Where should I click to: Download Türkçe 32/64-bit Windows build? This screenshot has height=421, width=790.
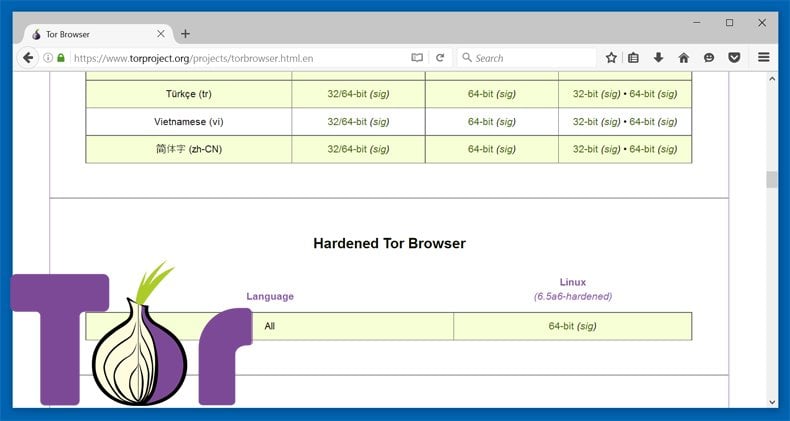(347, 94)
